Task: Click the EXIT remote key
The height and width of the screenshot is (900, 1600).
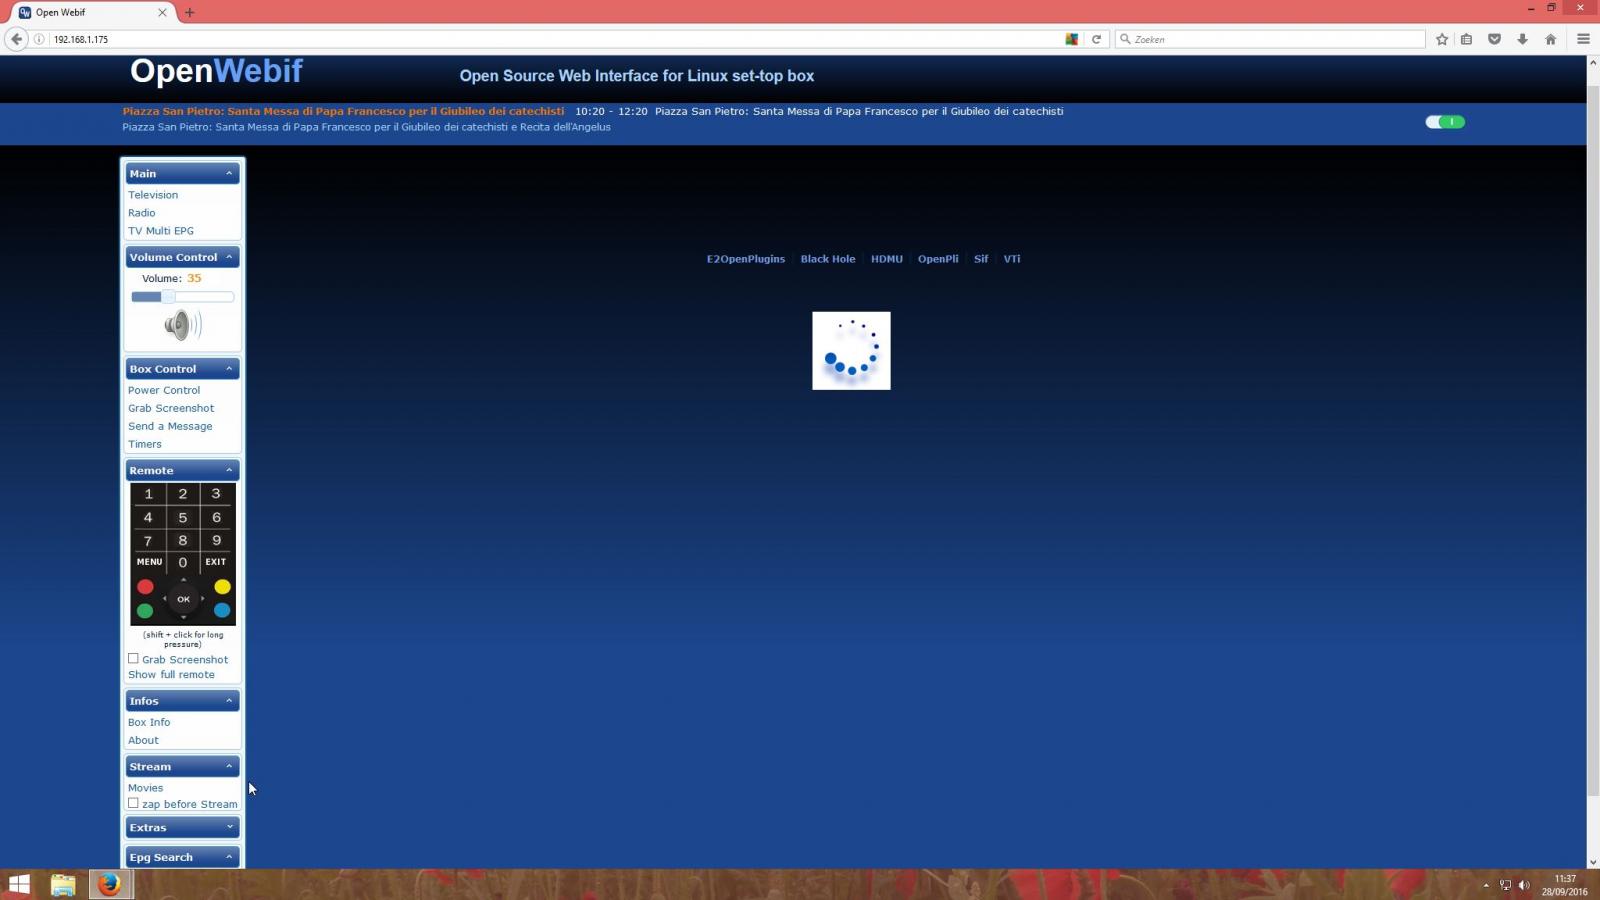Action: point(216,562)
